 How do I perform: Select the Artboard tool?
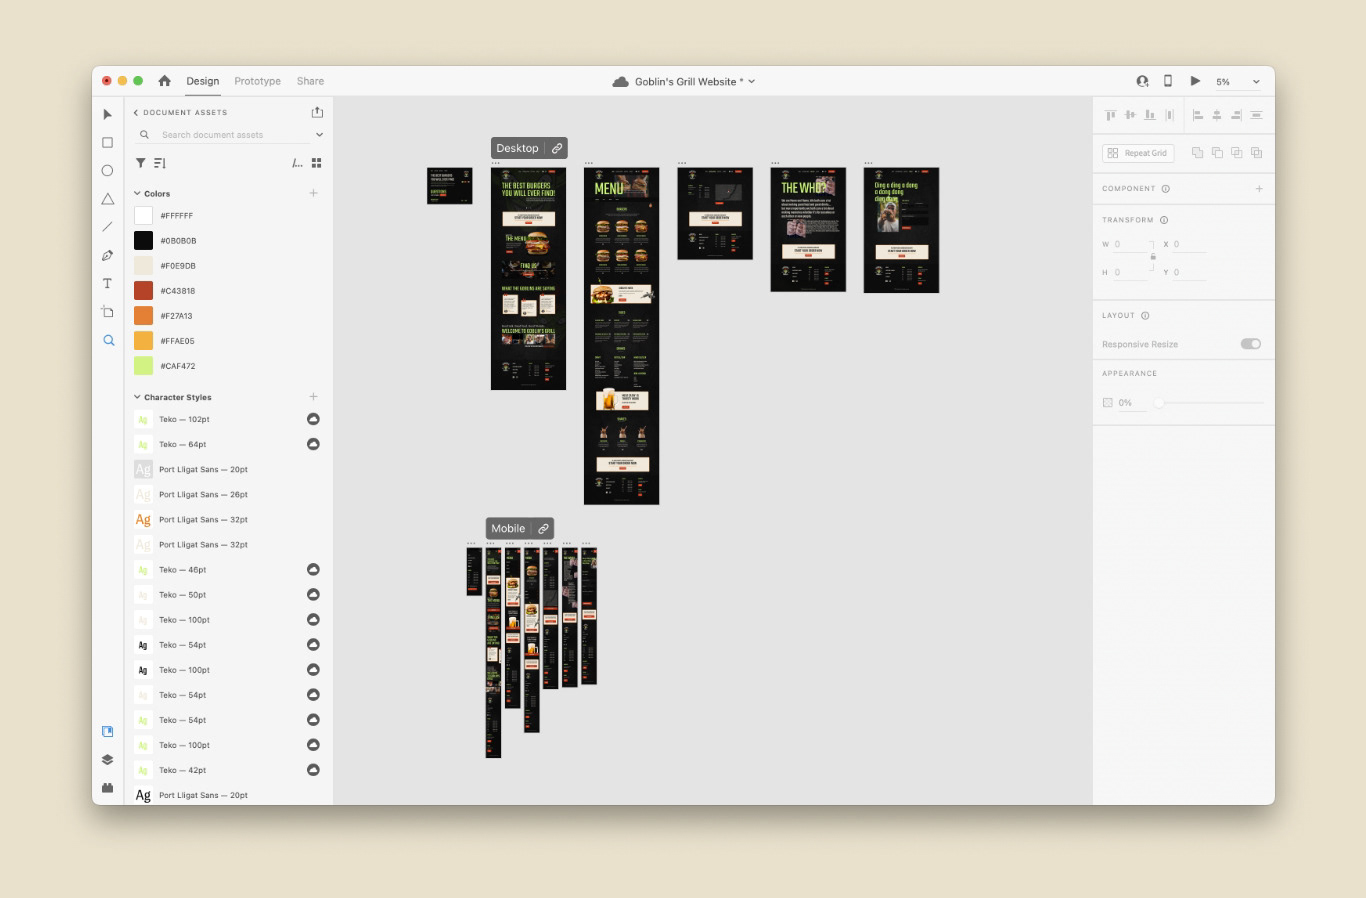click(108, 312)
